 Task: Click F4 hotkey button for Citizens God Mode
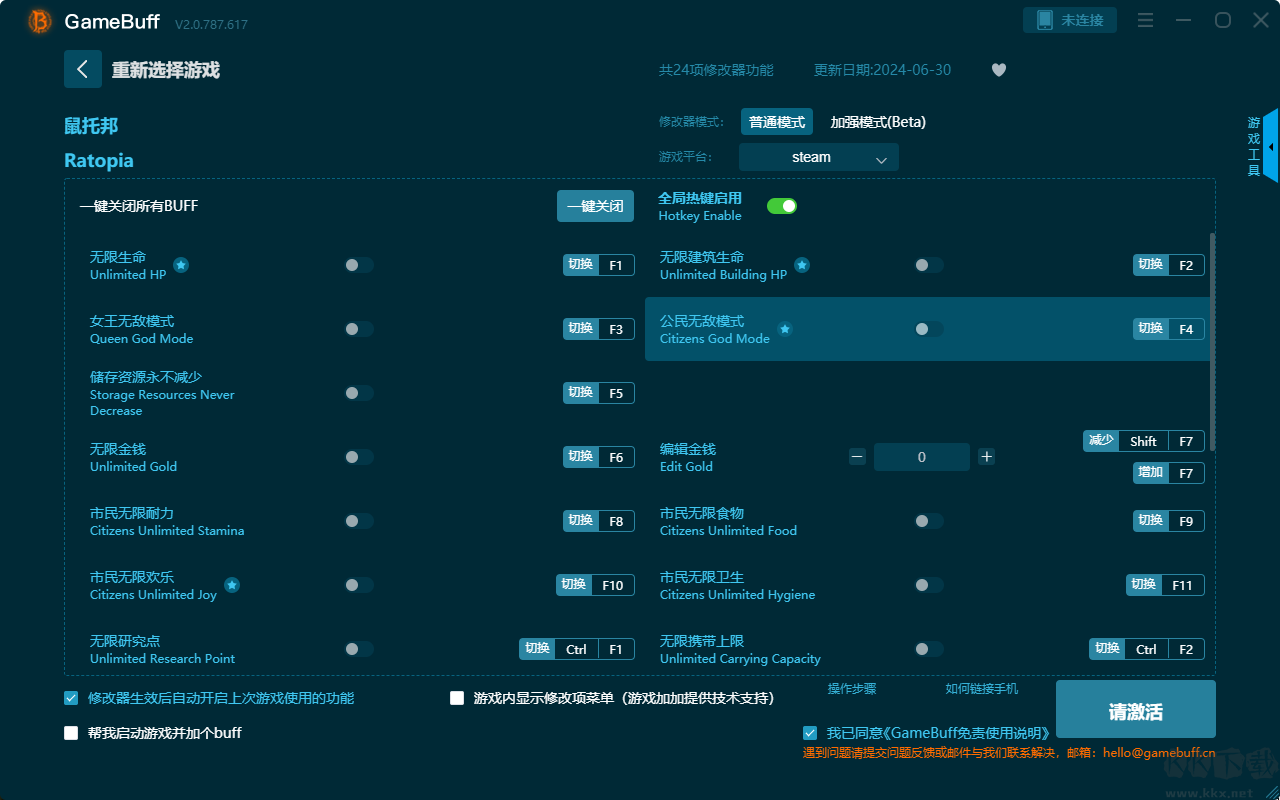[1169, 329]
